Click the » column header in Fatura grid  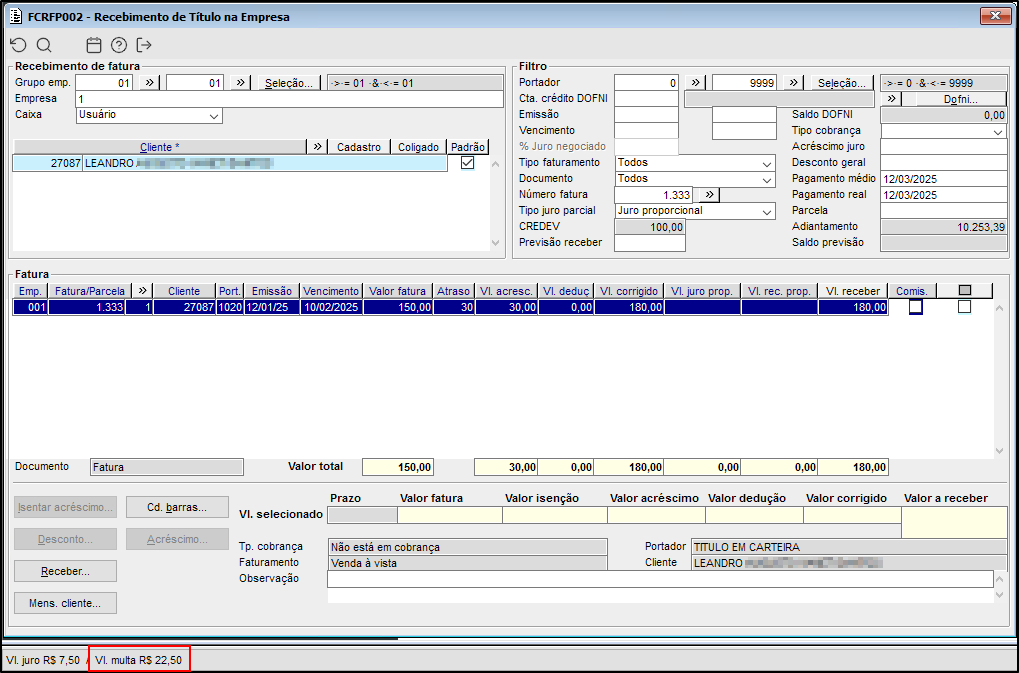click(x=142, y=291)
